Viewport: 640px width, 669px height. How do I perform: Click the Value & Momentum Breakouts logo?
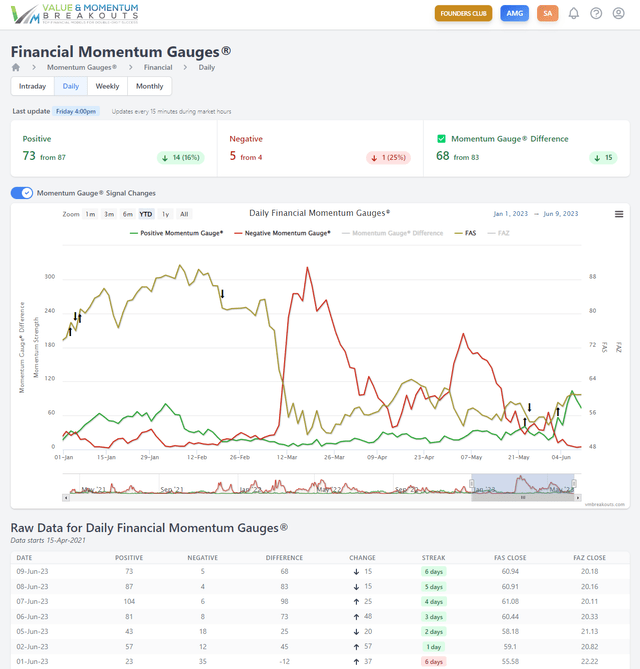(75, 14)
